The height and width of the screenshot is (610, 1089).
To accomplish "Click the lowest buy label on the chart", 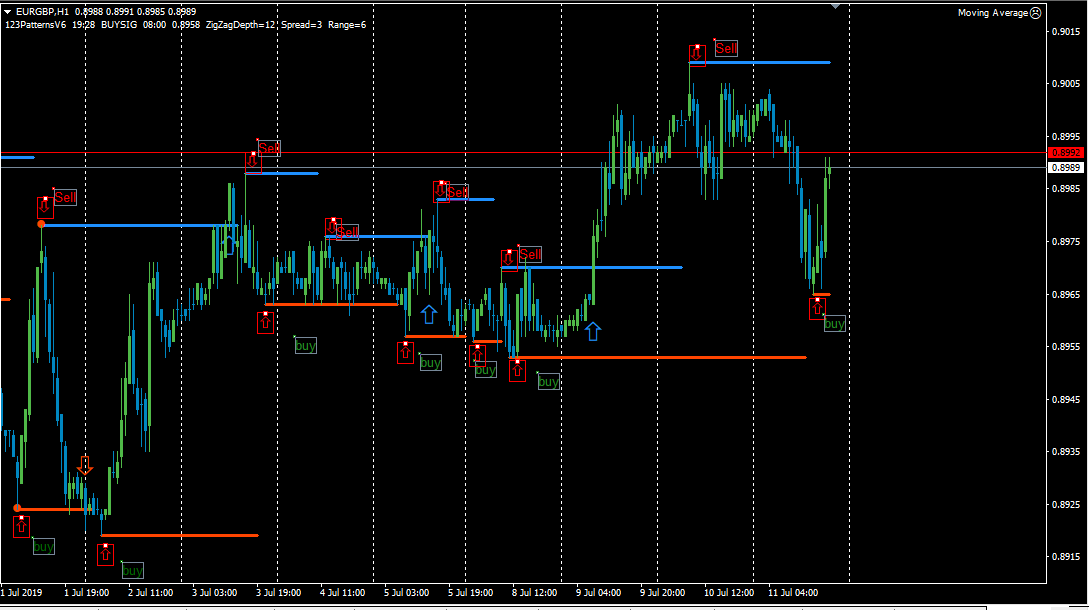I will (x=132, y=570).
